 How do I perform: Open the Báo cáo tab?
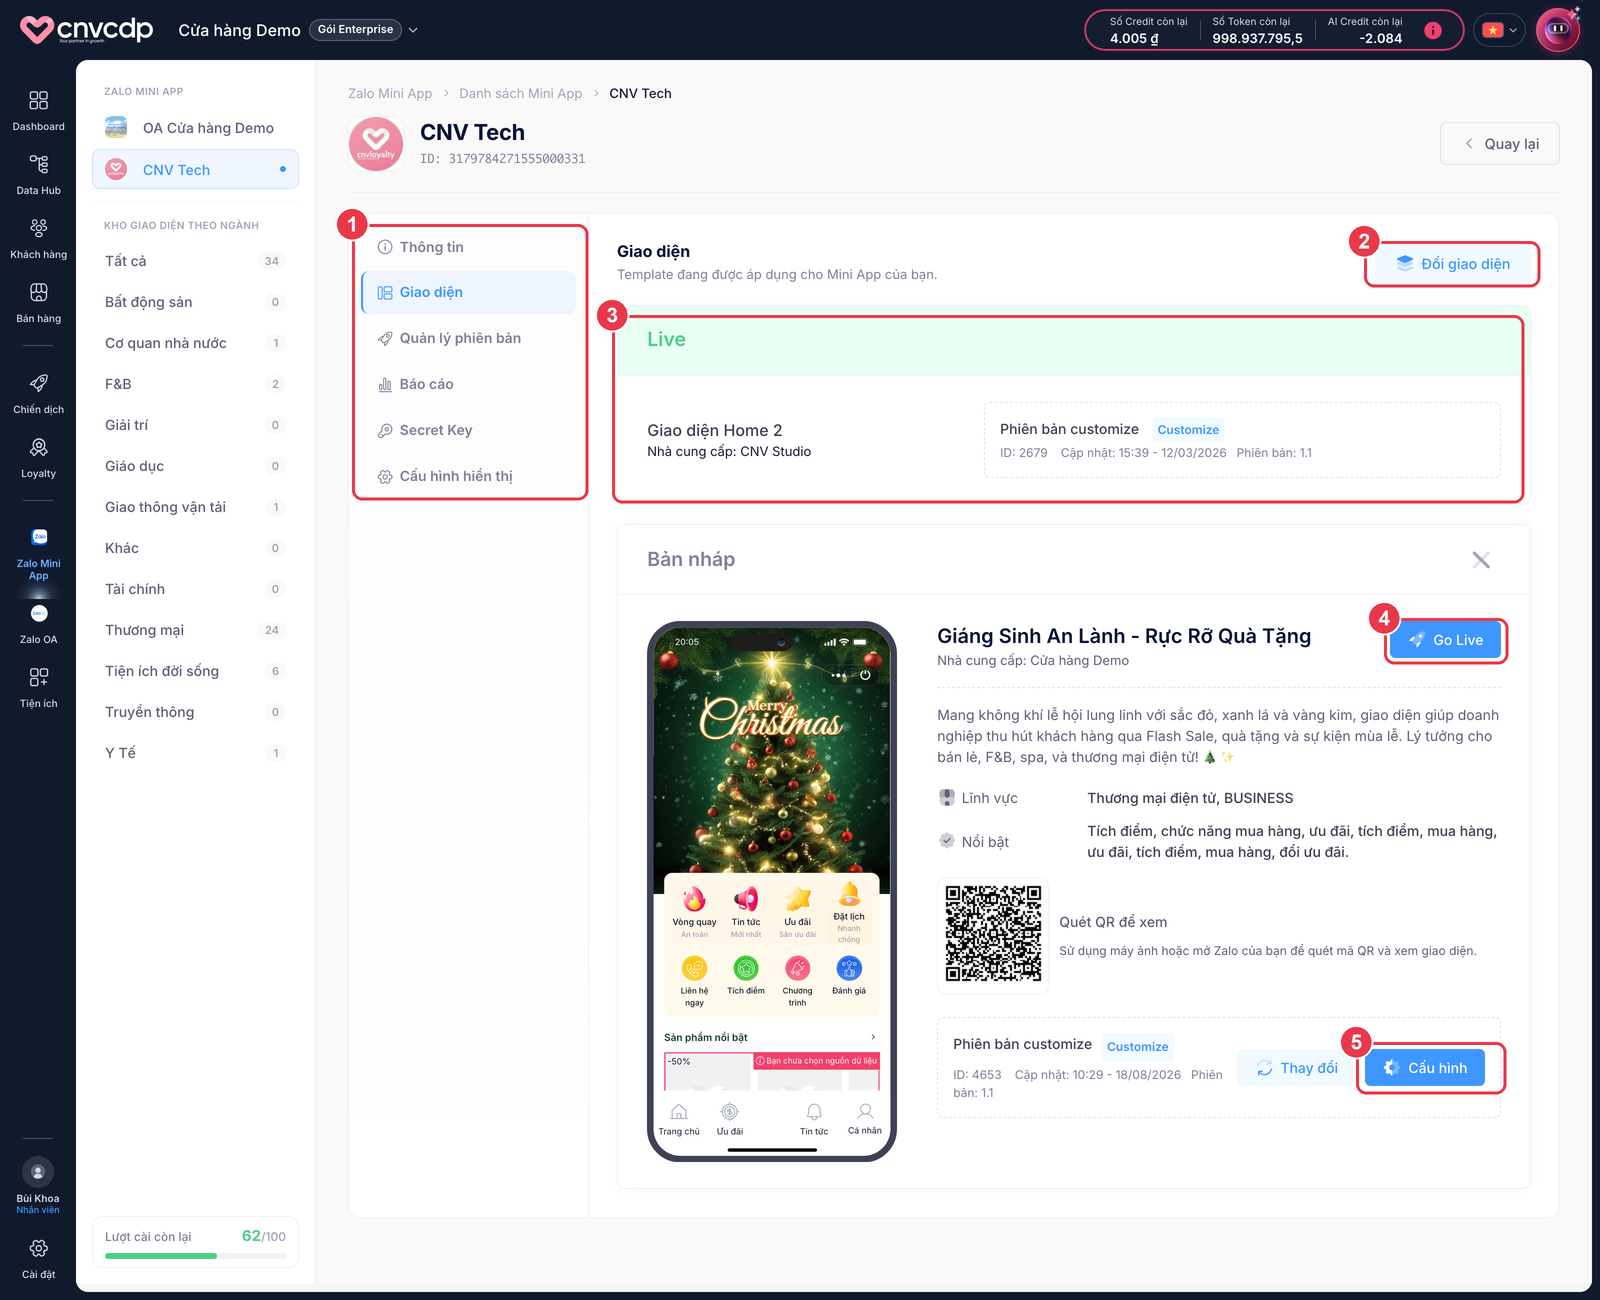[469, 384]
